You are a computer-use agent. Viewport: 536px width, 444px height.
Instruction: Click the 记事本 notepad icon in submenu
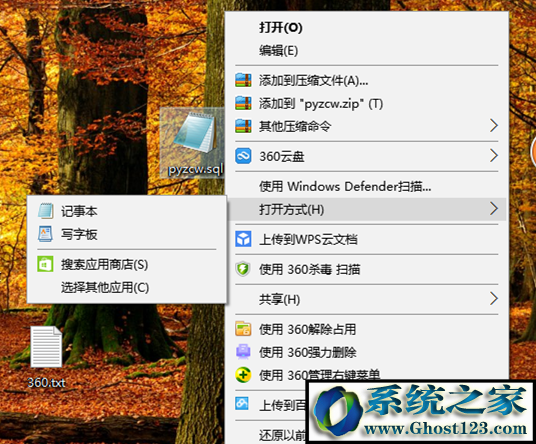coord(45,211)
